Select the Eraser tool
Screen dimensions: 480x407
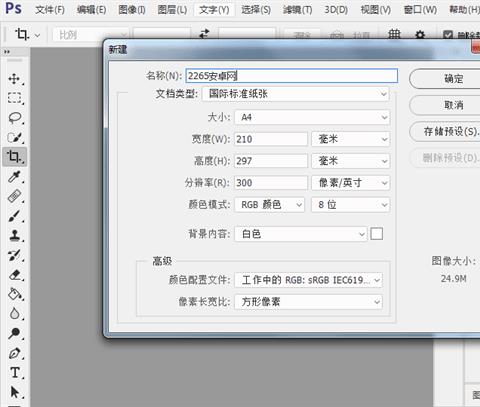coord(14,275)
